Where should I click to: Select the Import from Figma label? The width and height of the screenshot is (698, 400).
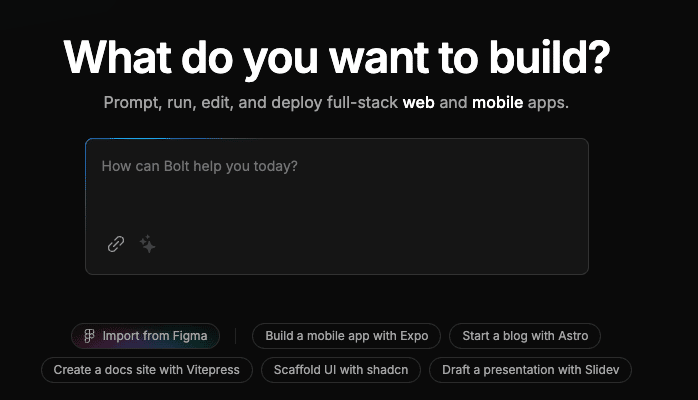pyautogui.click(x=155, y=336)
